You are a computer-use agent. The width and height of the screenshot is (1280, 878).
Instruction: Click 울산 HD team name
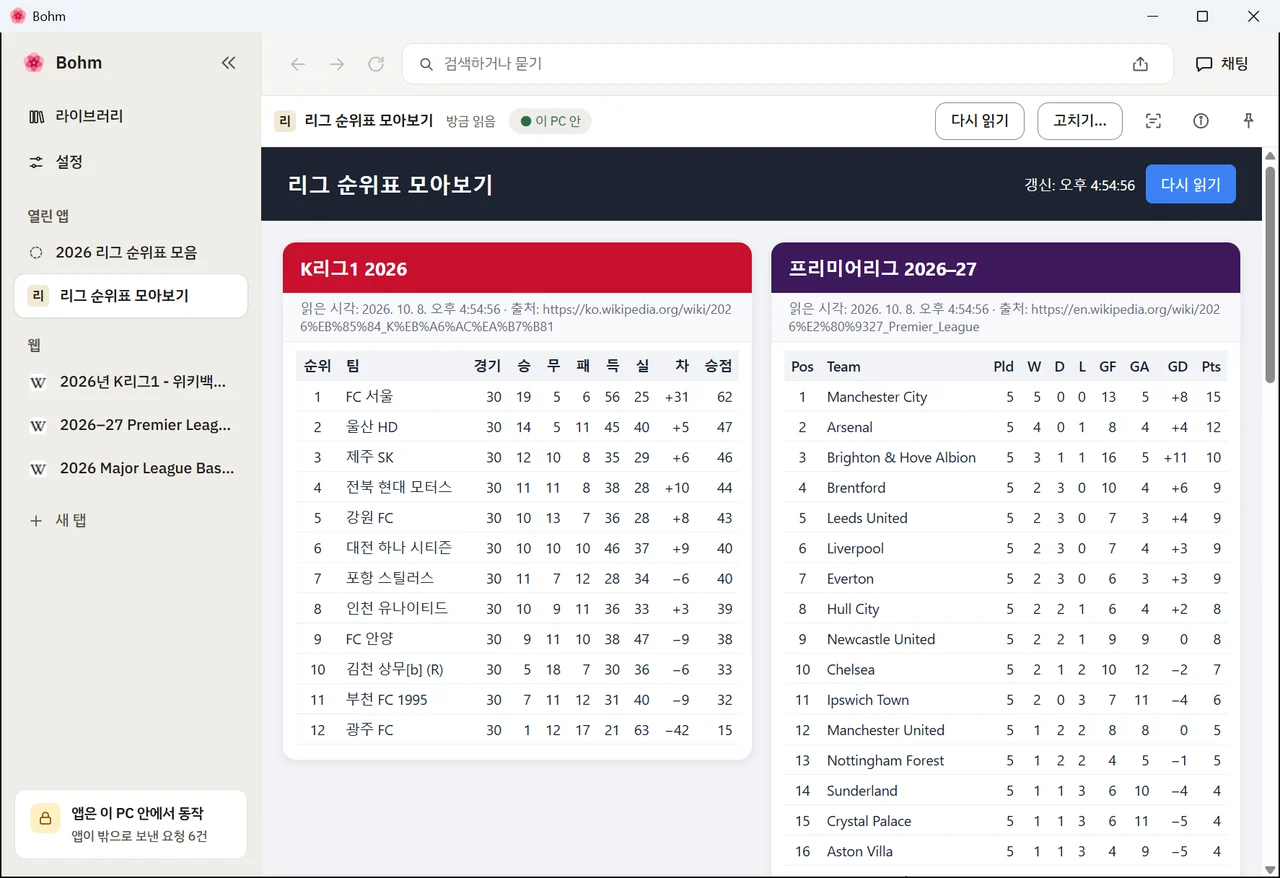(372, 427)
